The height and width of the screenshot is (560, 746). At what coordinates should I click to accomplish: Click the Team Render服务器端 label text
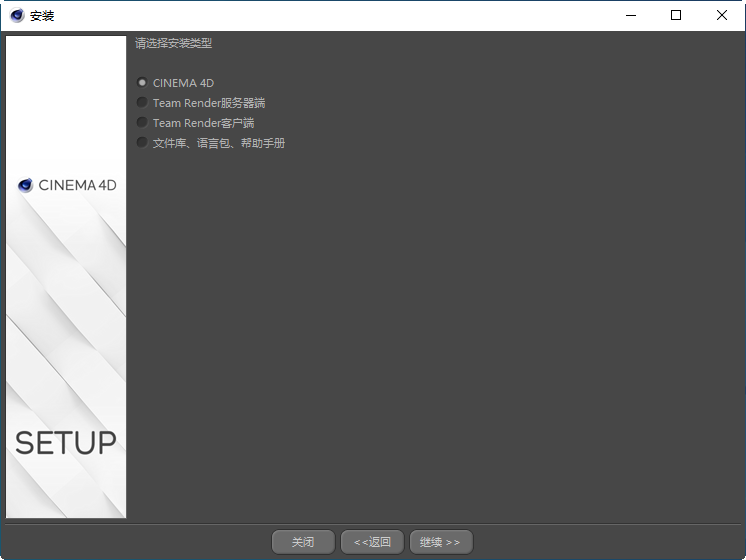pos(209,103)
